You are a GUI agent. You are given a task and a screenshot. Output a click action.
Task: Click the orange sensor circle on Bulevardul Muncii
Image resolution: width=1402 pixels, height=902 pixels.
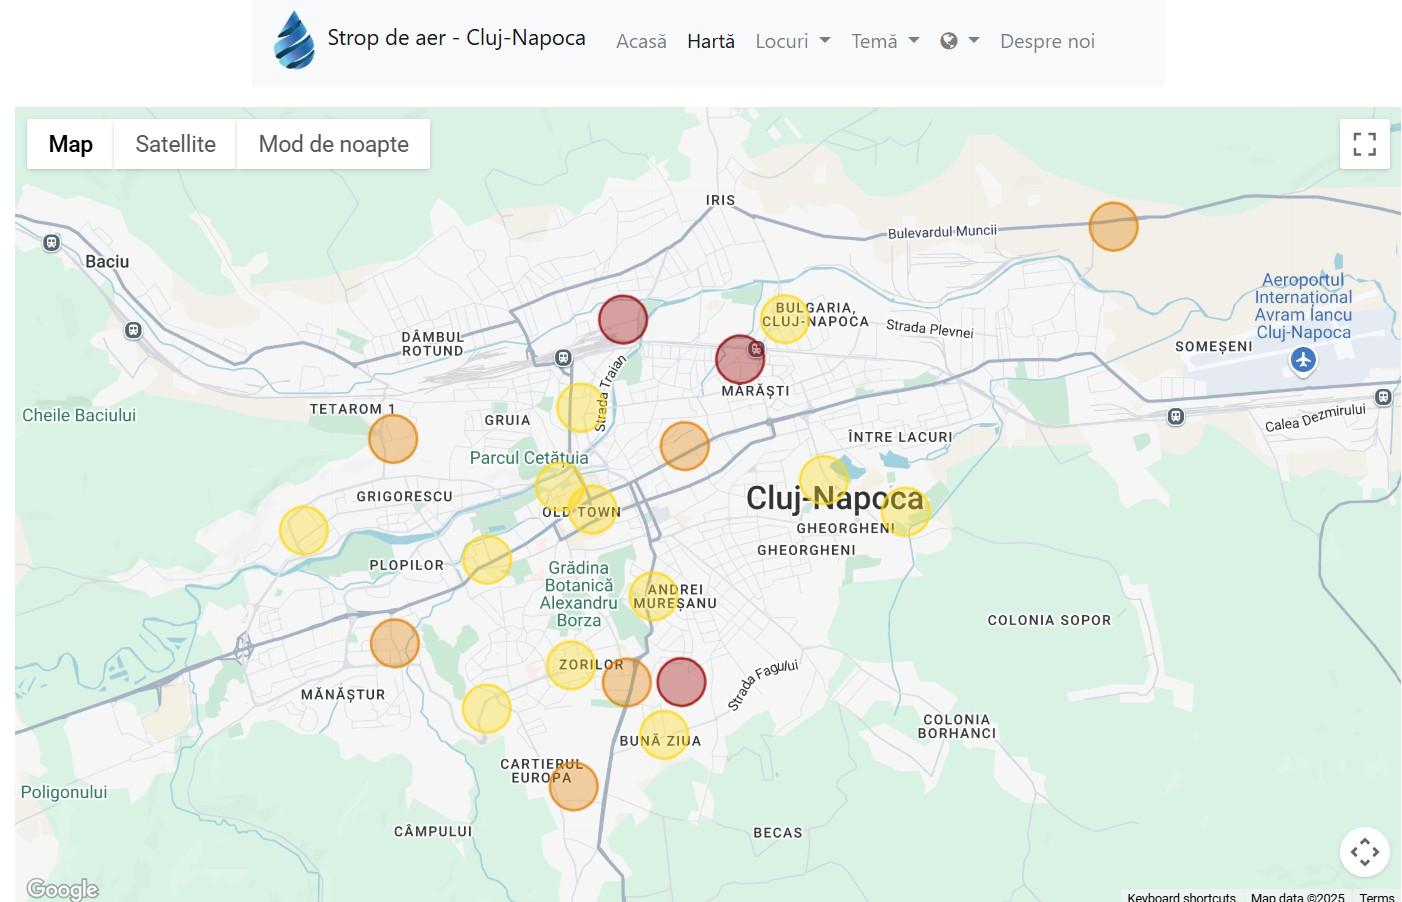(1113, 226)
